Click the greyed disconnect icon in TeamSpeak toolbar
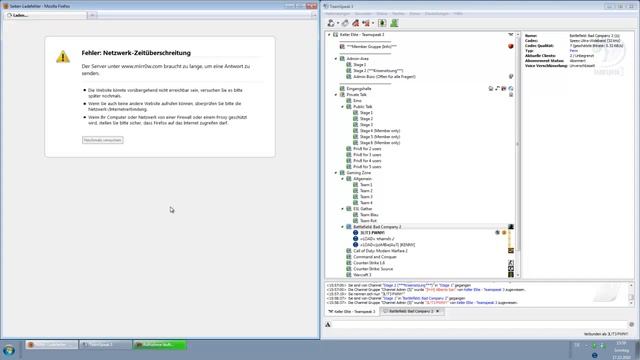640x360 pixels. coord(345,23)
